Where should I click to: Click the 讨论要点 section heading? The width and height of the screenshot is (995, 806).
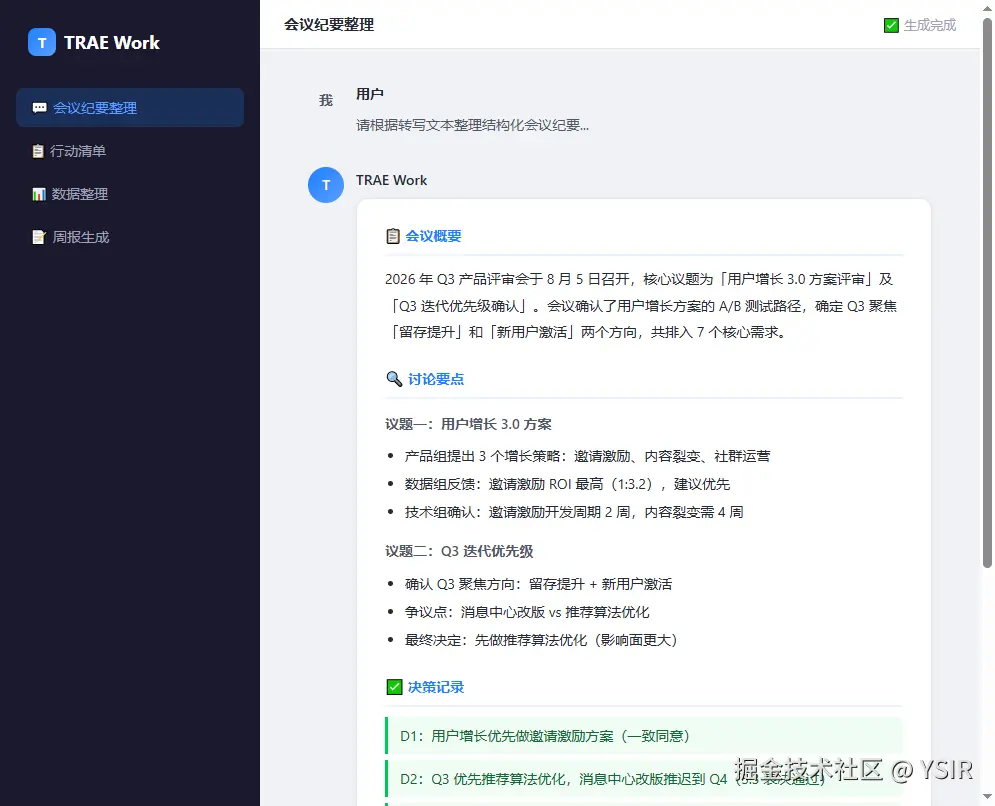pos(436,379)
